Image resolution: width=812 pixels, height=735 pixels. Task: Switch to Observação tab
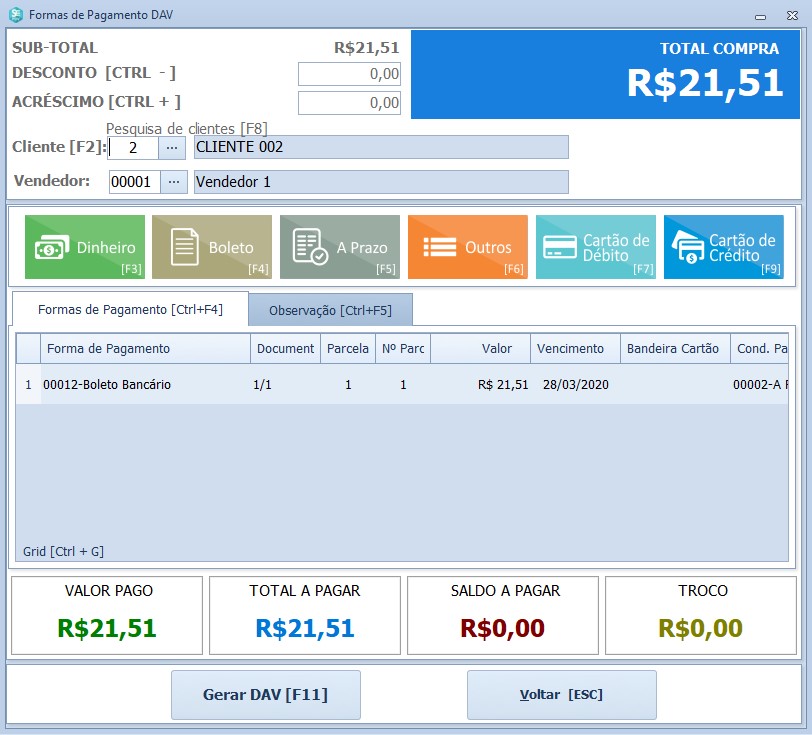[330, 310]
